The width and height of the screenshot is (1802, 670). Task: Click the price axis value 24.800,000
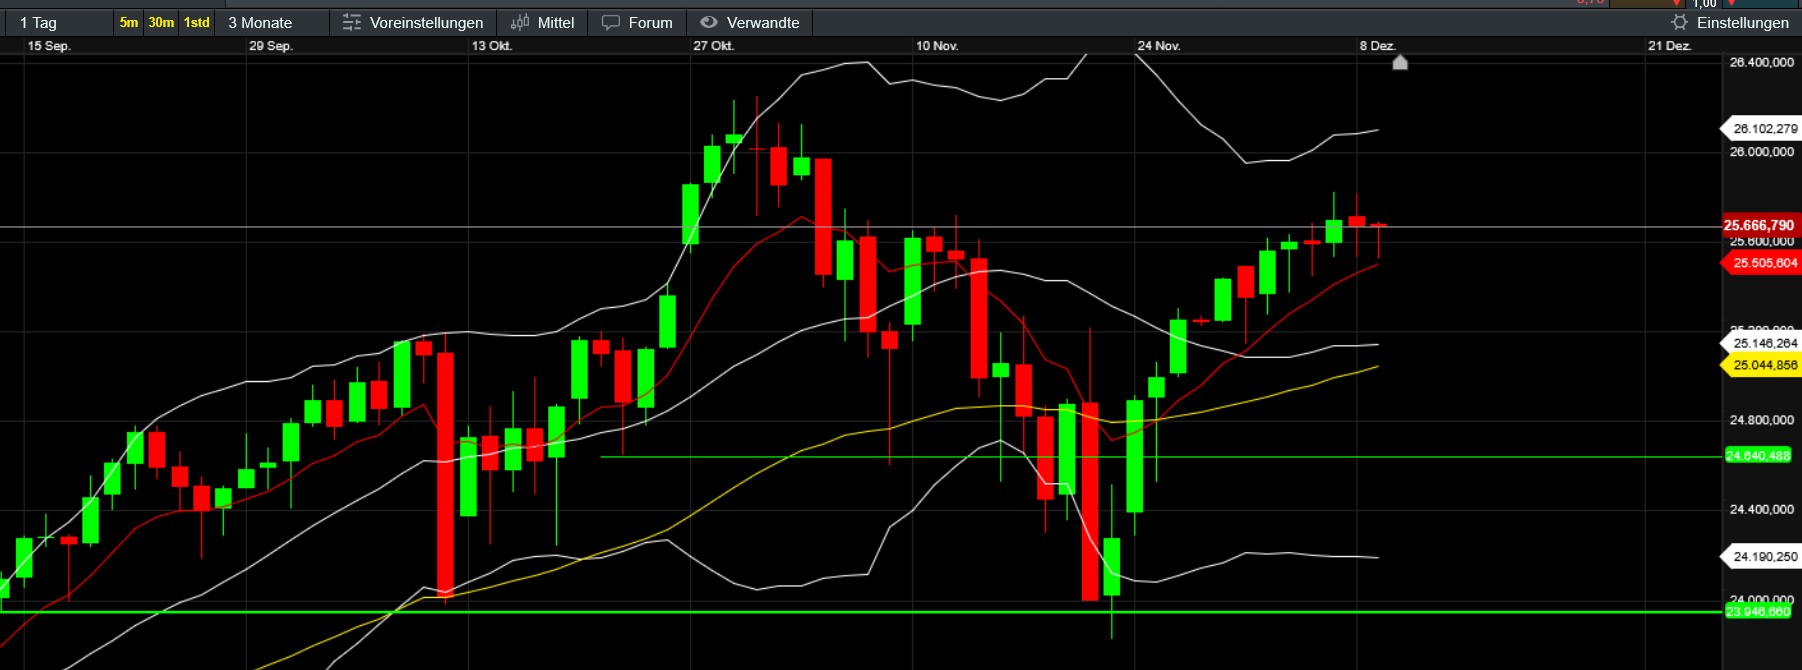(1762, 420)
